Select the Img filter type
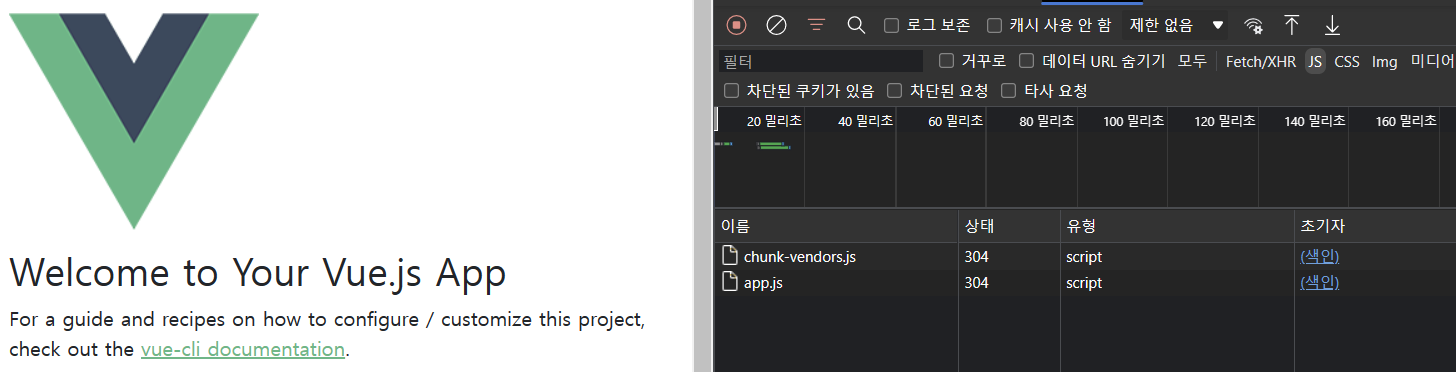Image resolution: width=1456 pixels, height=372 pixels. (x=1385, y=61)
